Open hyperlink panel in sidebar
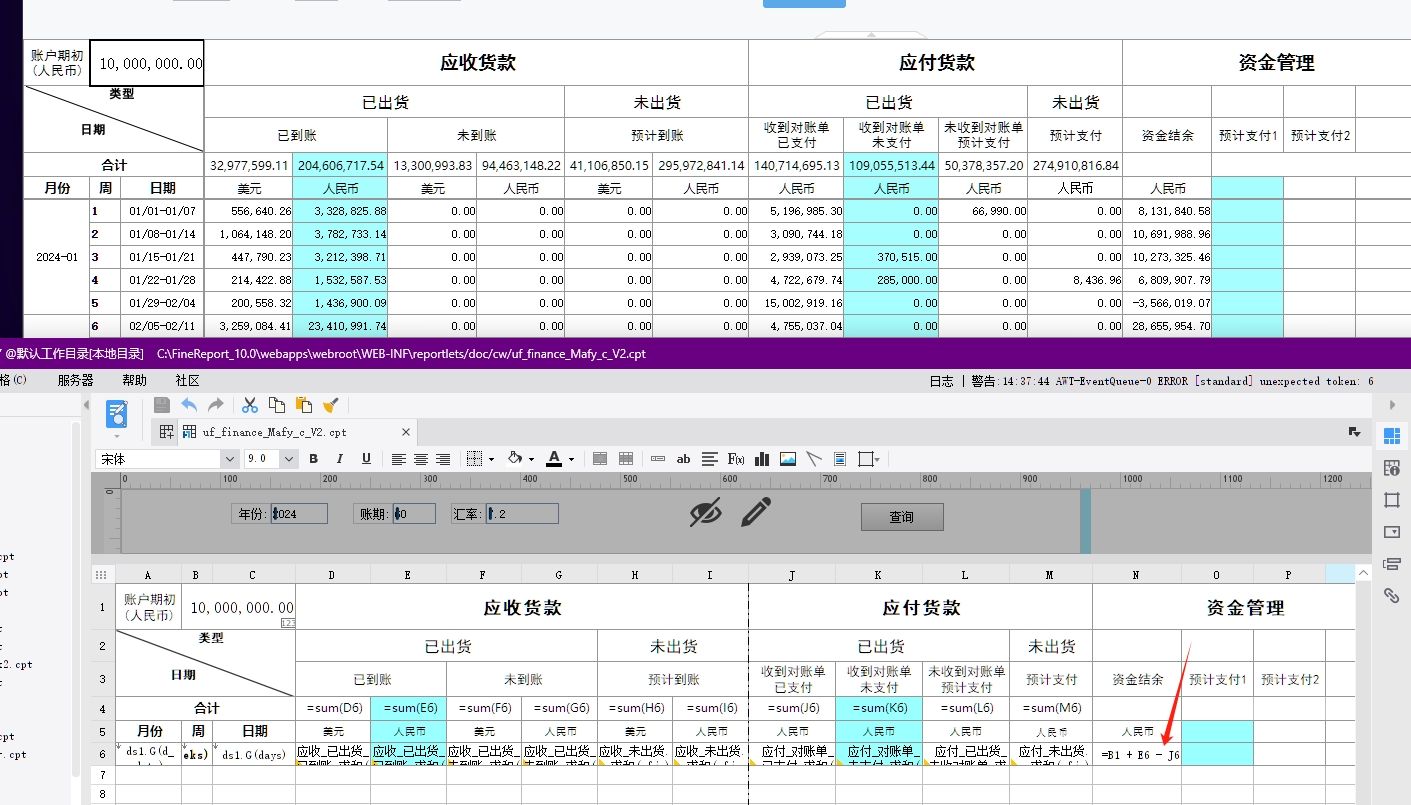Image resolution: width=1411 pixels, height=805 pixels. [1391, 596]
